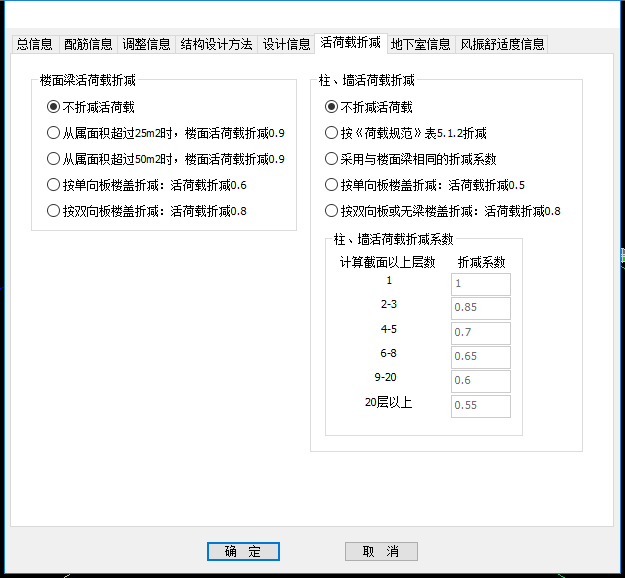625x578 pixels.
Task: Select column 按单向板楼盖折减 0.5 option
Action: 425,185
